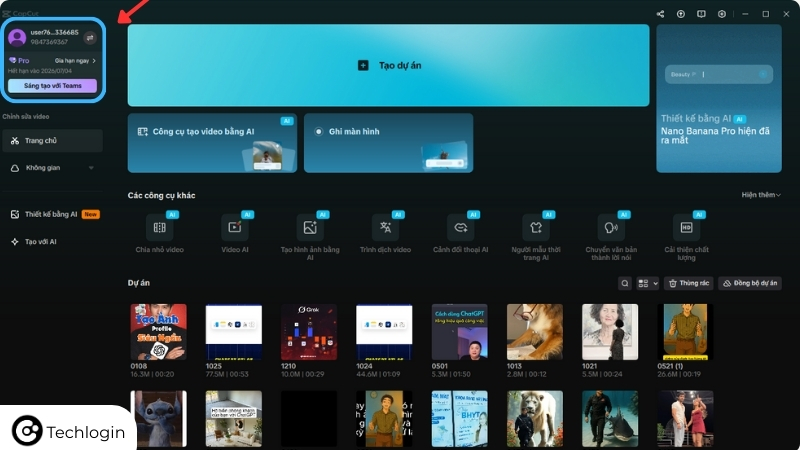This screenshot has width=800, height=450.
Task: Open the Chia nhỏ video tool
Action: pos(160,228)
